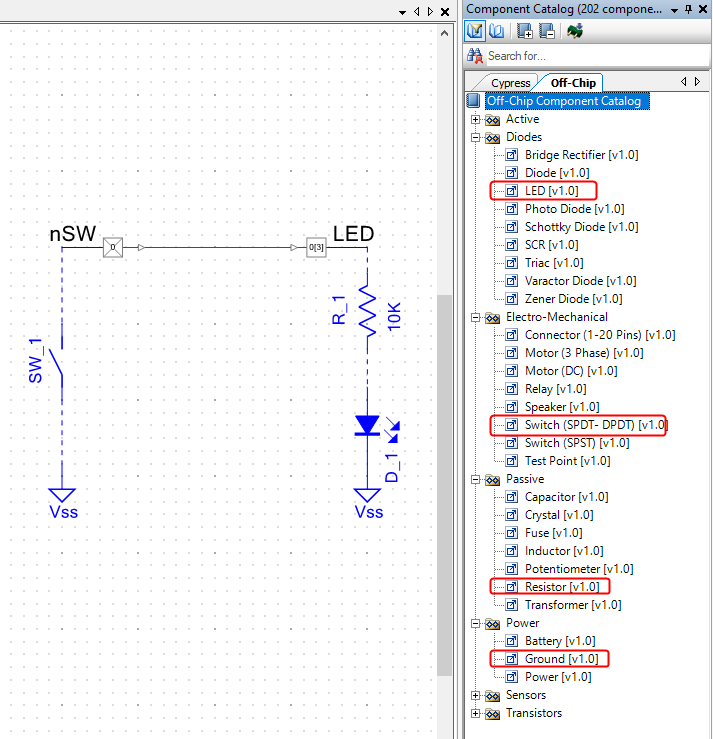Click the open book icon in catalog toolbar

tap(496, 31)
